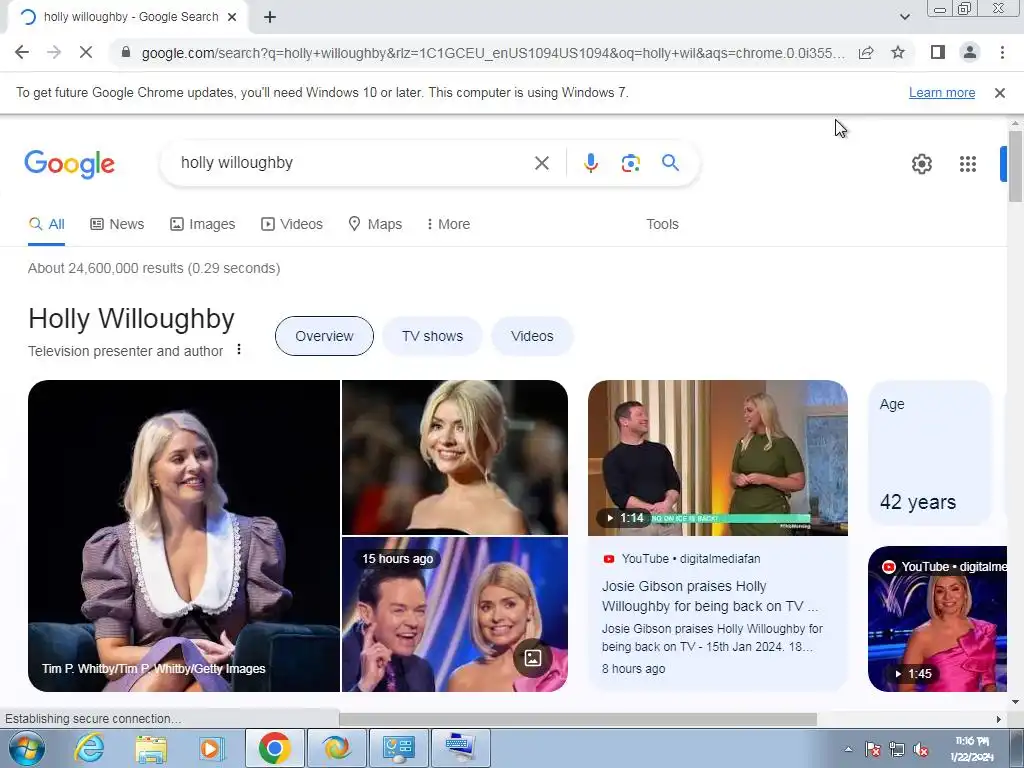Open the Windows Start menu
The height and width of the screenshot is (768, 1024).
[26, 748]
